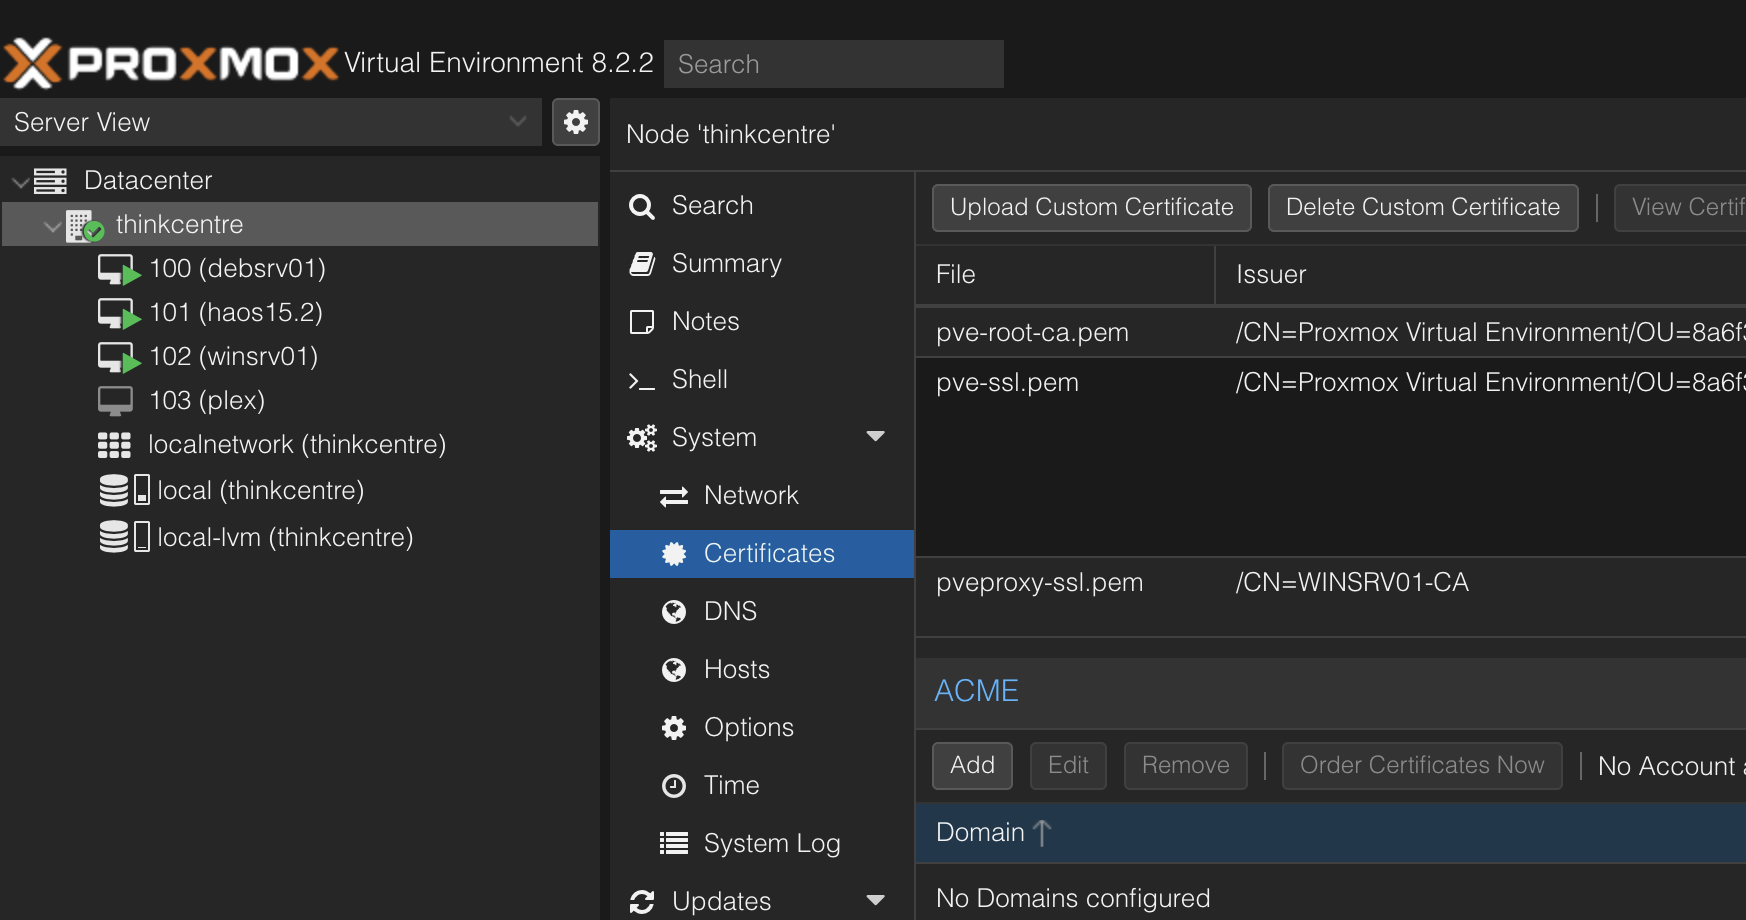The width and height of the screenshot is (1746, 920).
Task: Click the Hosts globe icon
Action: (674, 670)
